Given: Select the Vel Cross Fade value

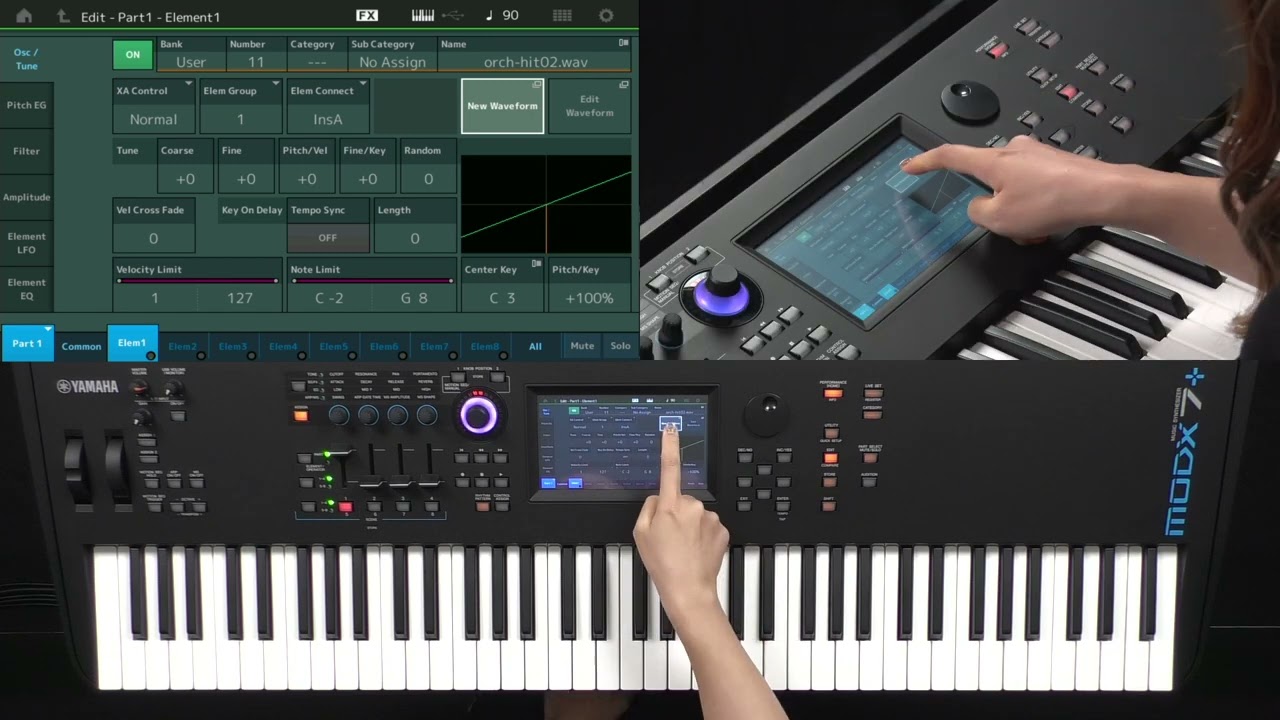Looking at the screenshot, I should (153, 239).
